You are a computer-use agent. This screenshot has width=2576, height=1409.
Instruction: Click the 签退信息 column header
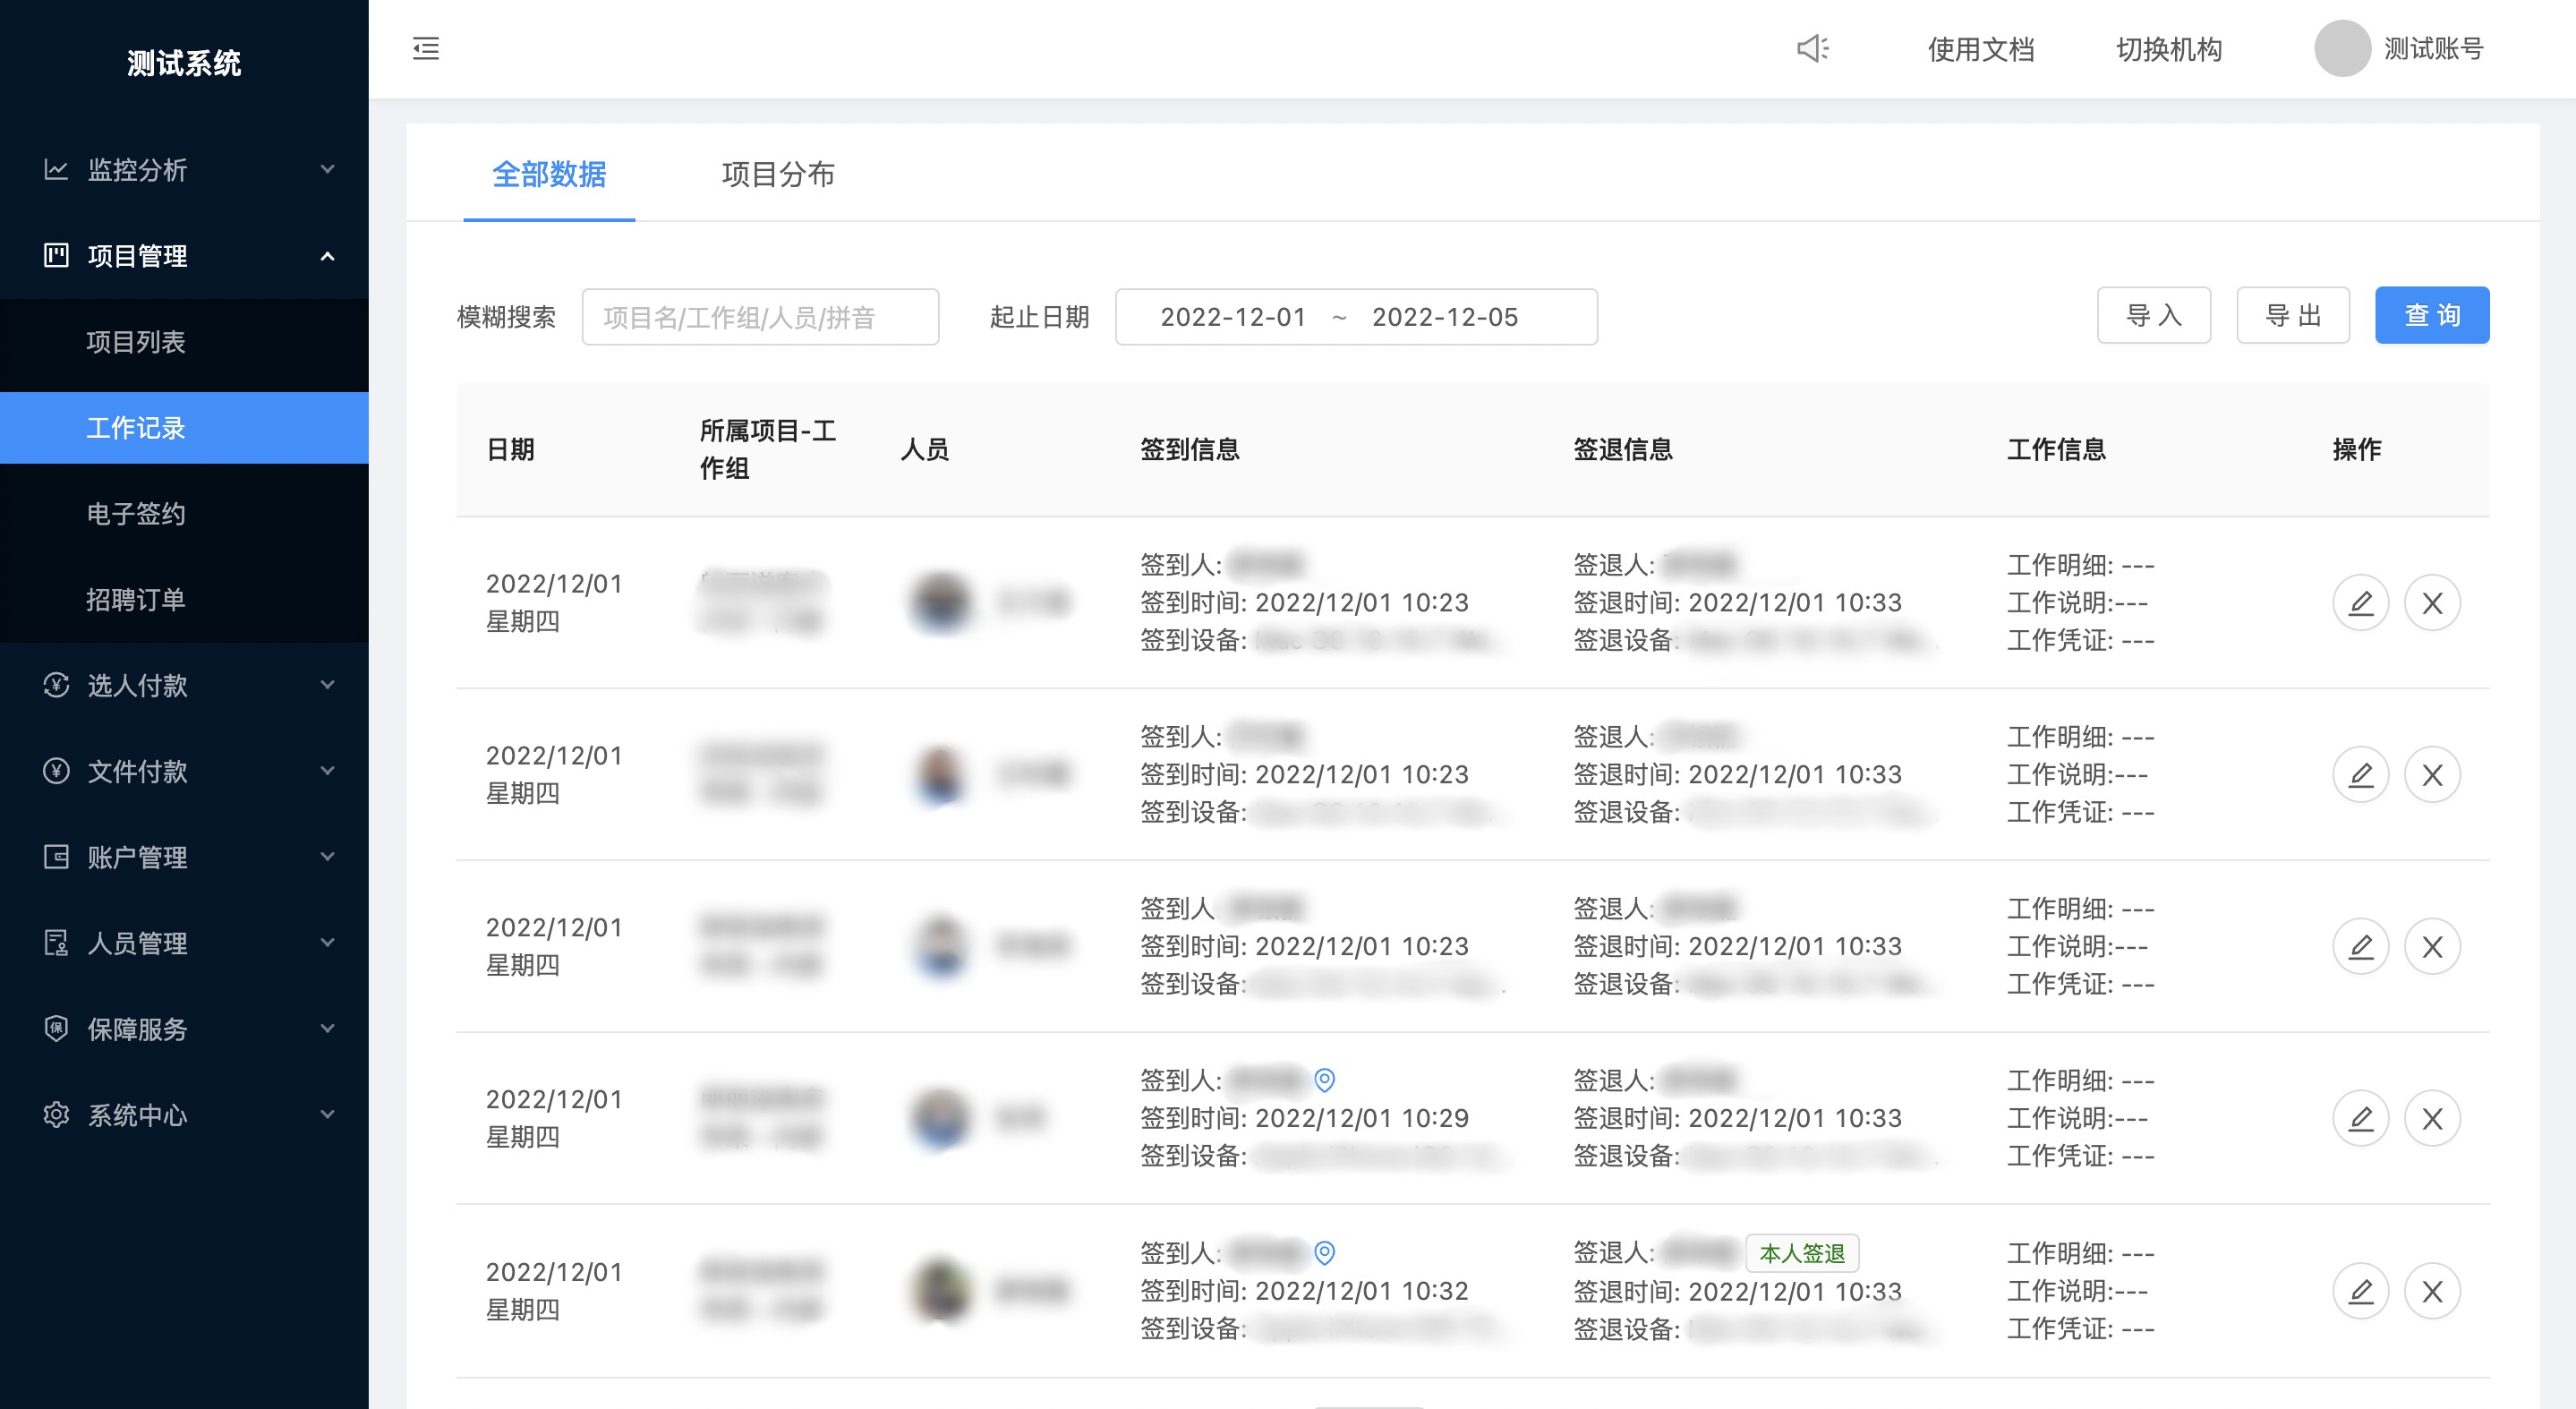(1623, 449)
